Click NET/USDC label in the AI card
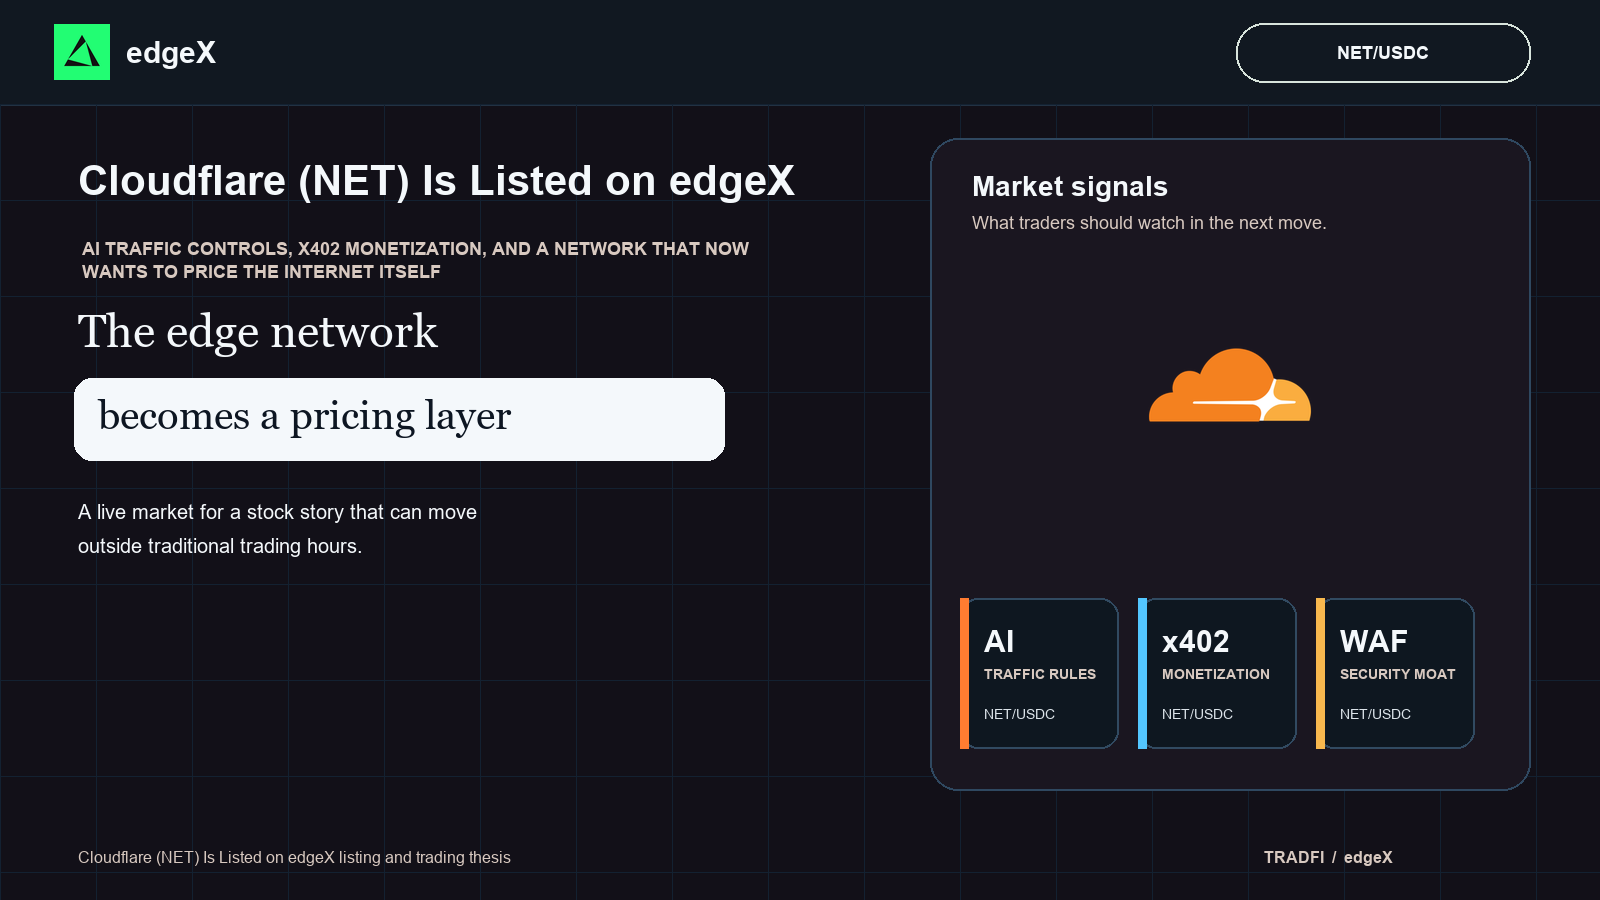The image size is (1600, 900). point(1019,714)
